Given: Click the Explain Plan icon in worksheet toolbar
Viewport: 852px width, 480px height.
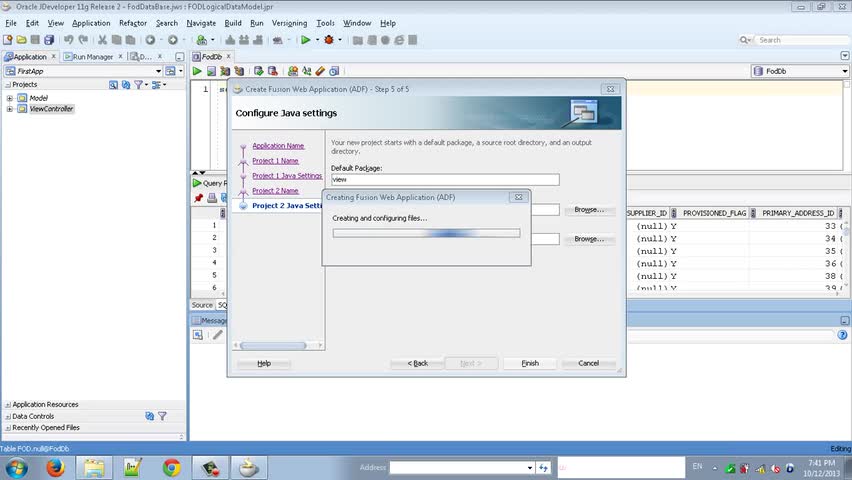Looking at the screenshot, I should pos(225,71).
